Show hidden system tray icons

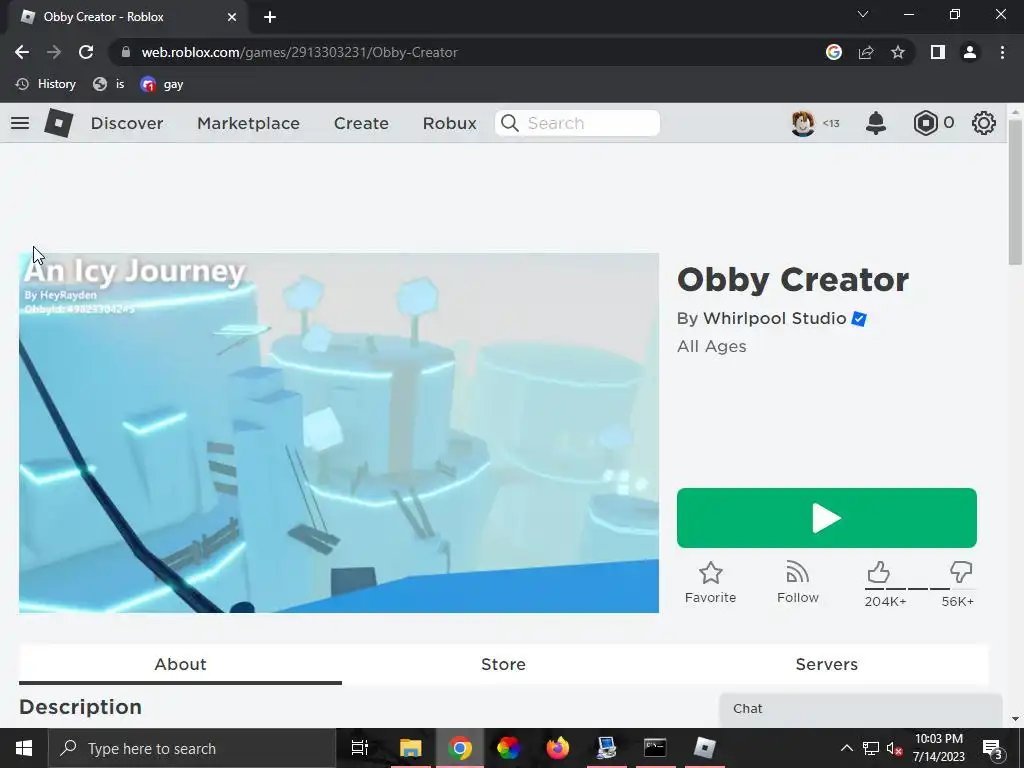click(846, 748)
